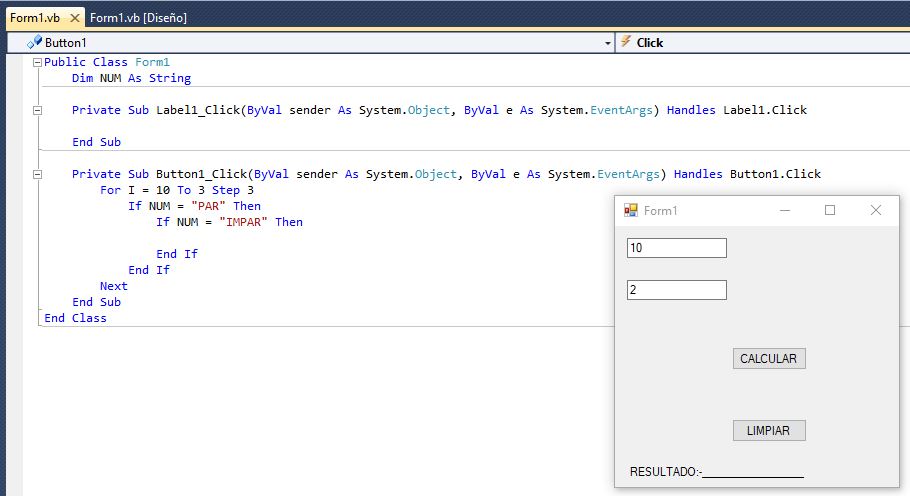Switch to the Form1.vb [Diseño] tab
This screenshot has width=910, height=496.
click(x=138, y=17)
